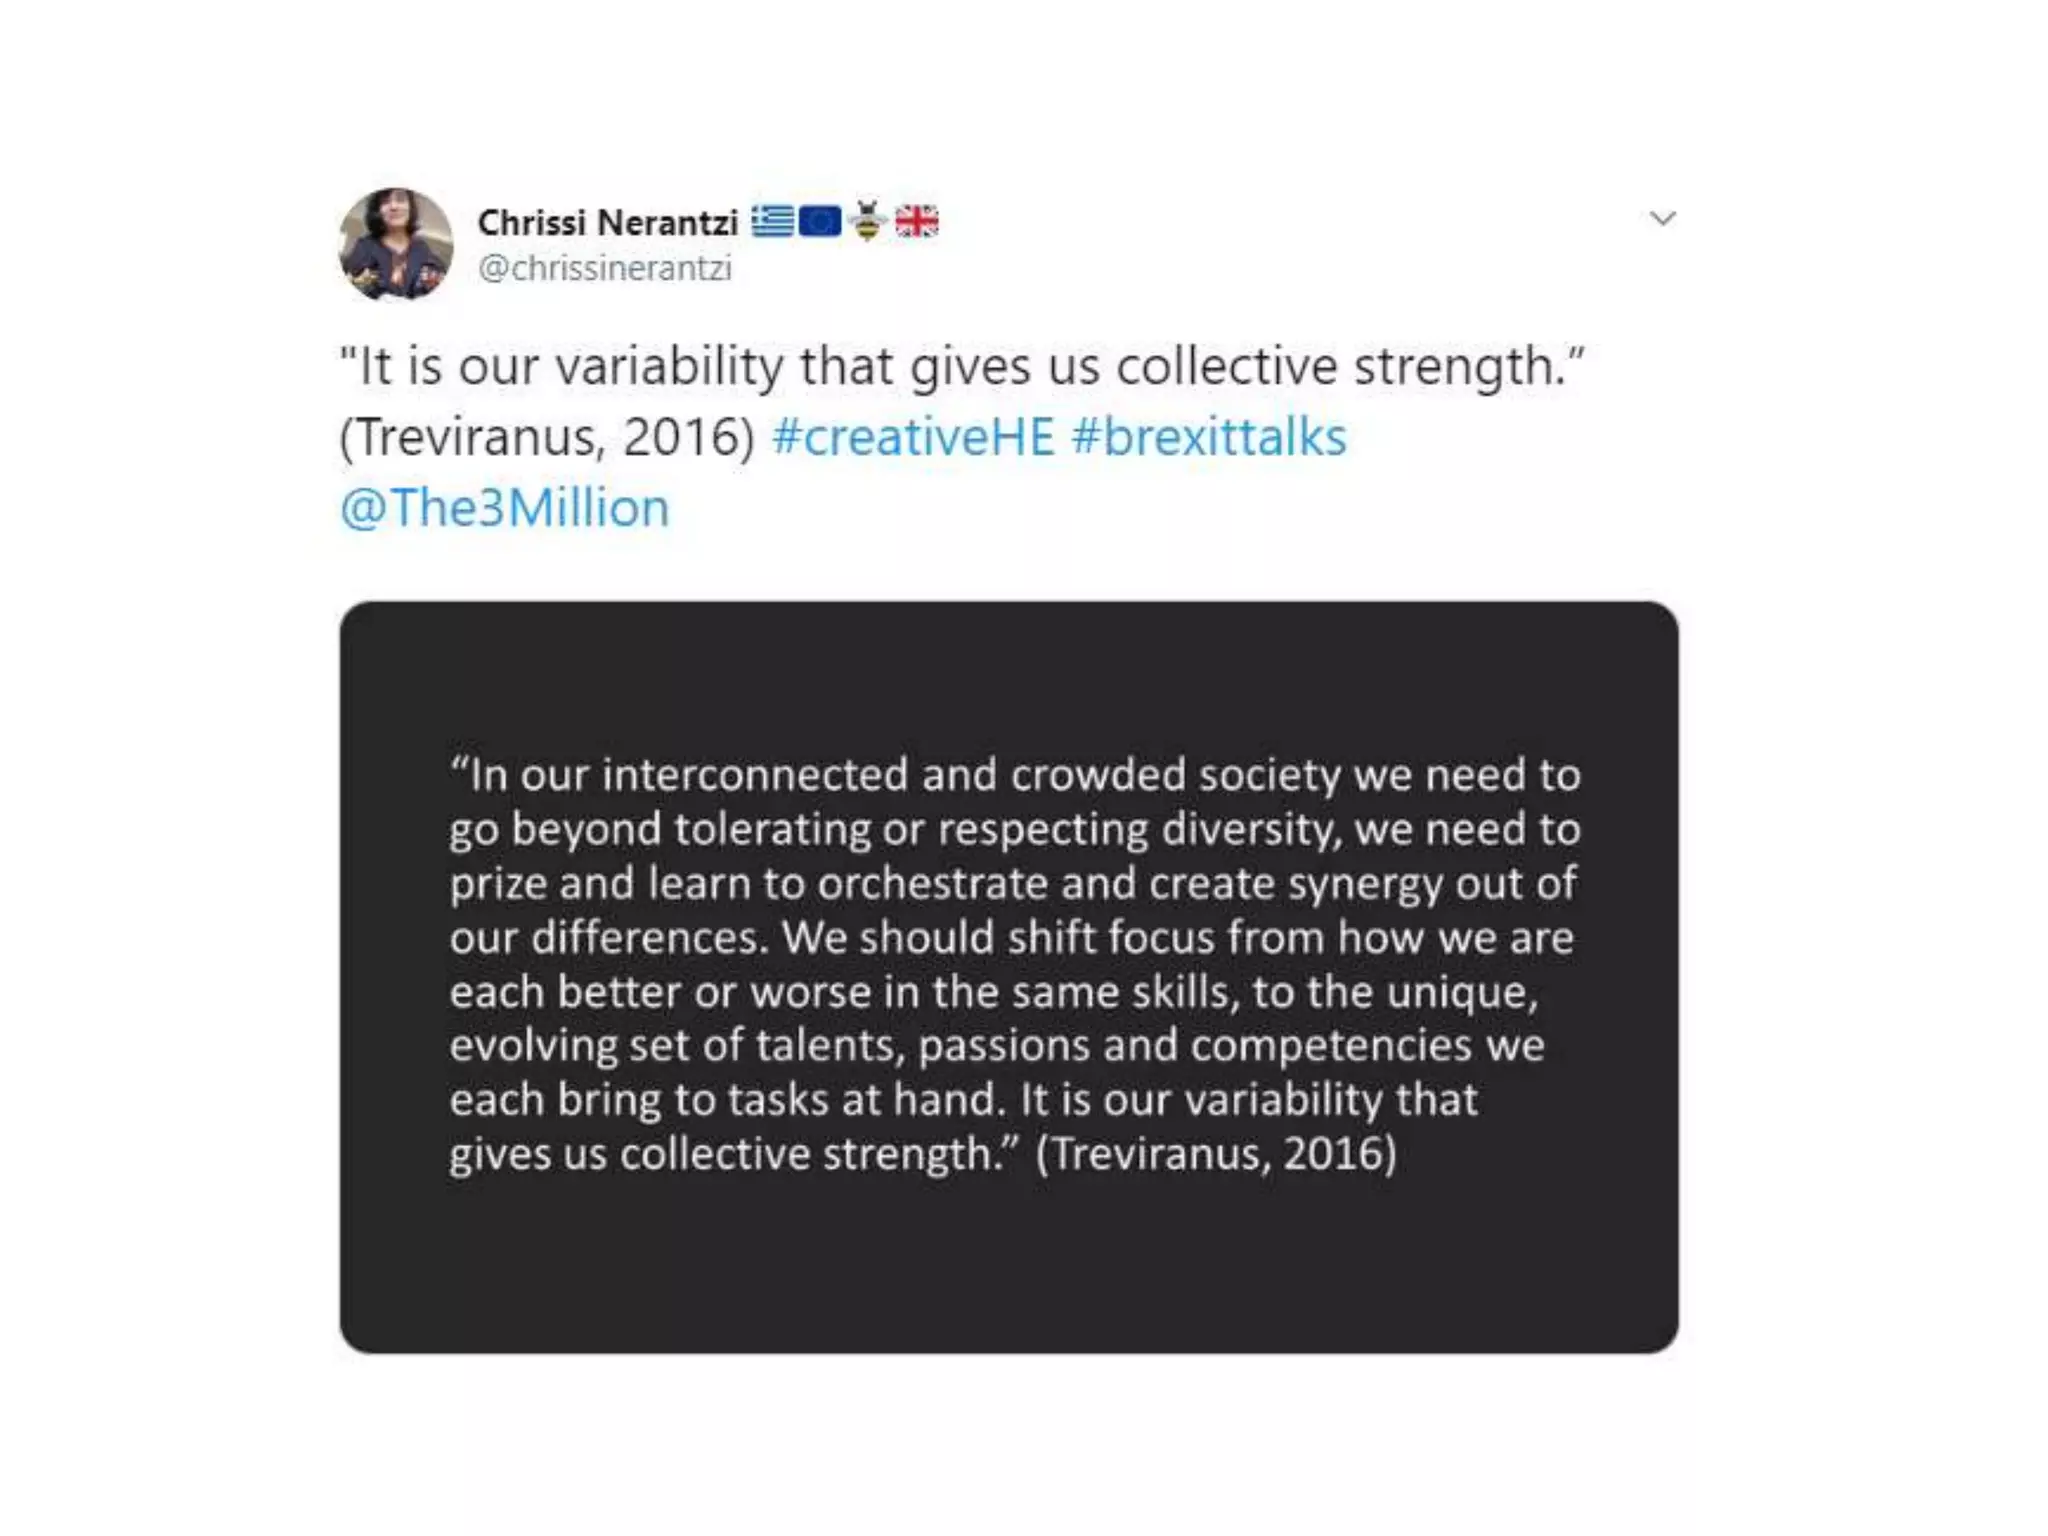Visit the @The3Million mention
Screen dimensions: 2048x1536
(504, 507)
